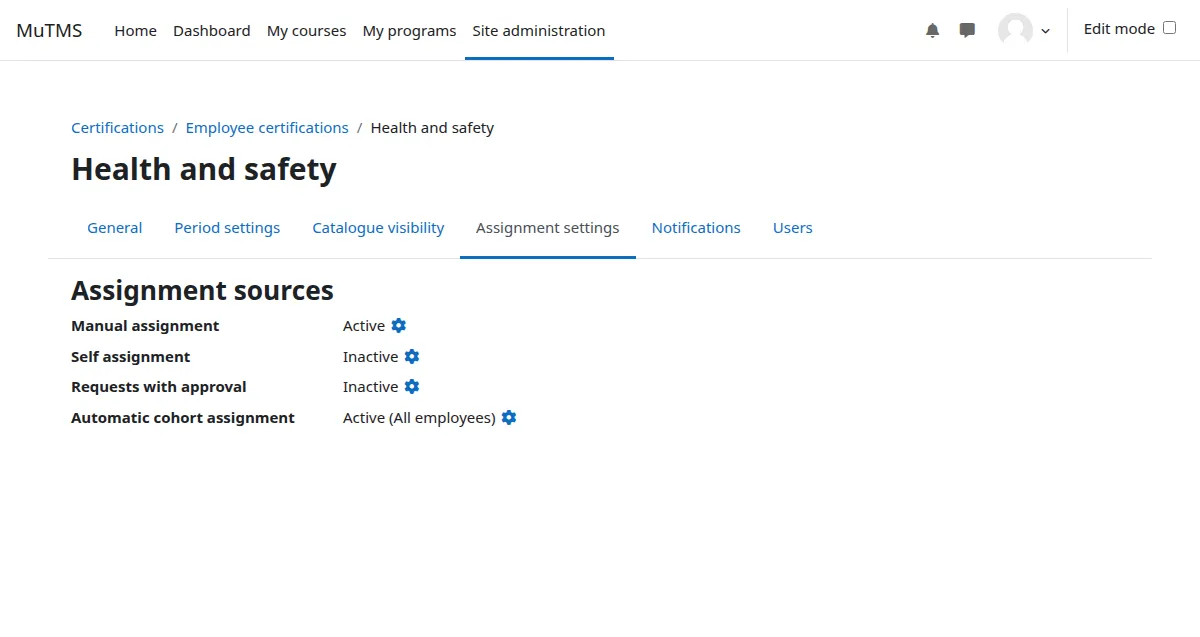The height and width of the screenshot is (637, 1200).
Task: Open gear settings for Requests with approval
Action: click(411, 386)
